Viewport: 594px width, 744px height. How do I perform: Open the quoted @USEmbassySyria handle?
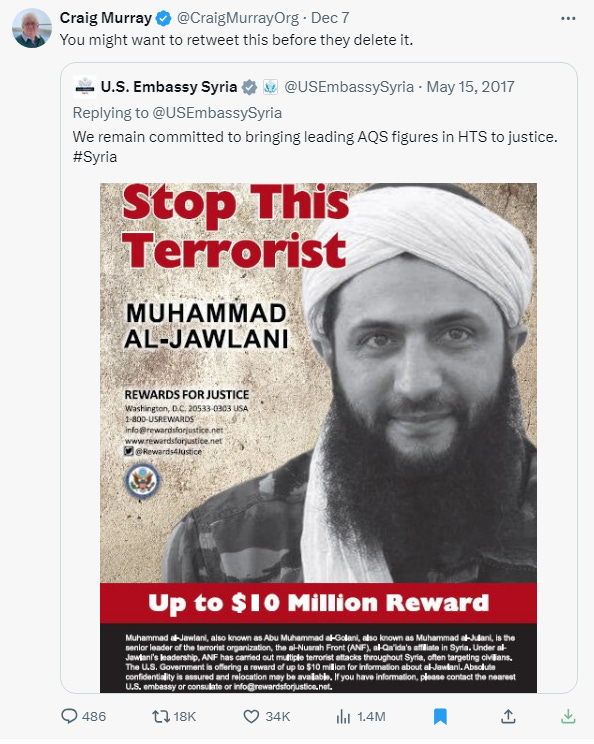click(349, 87)
